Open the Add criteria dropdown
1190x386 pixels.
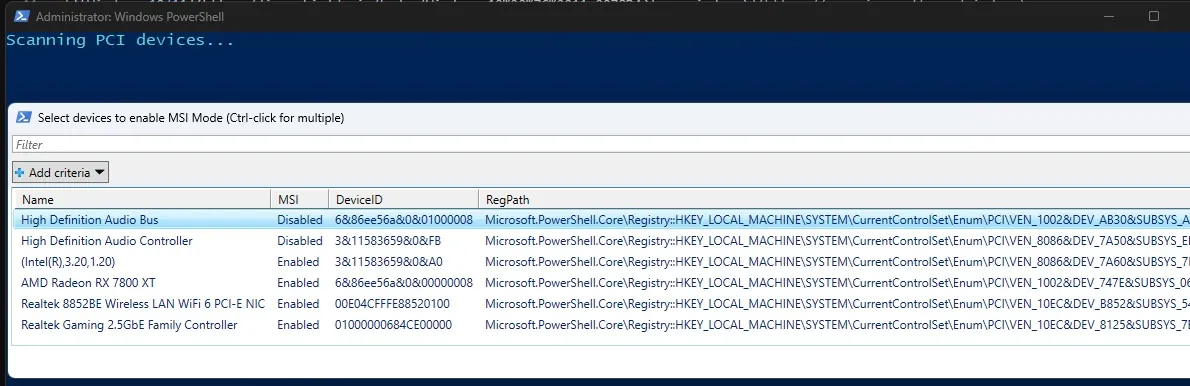click(61, 172)
